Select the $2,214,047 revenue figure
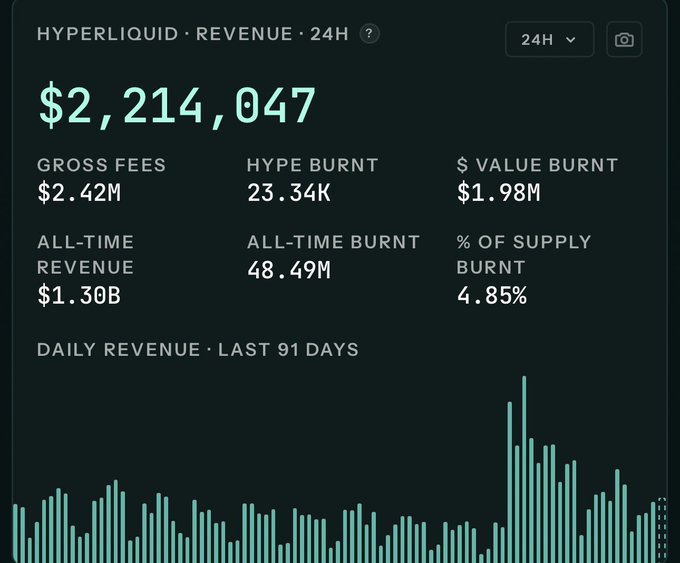The height and width of the screenshot is (563, 680). [177, 106]
